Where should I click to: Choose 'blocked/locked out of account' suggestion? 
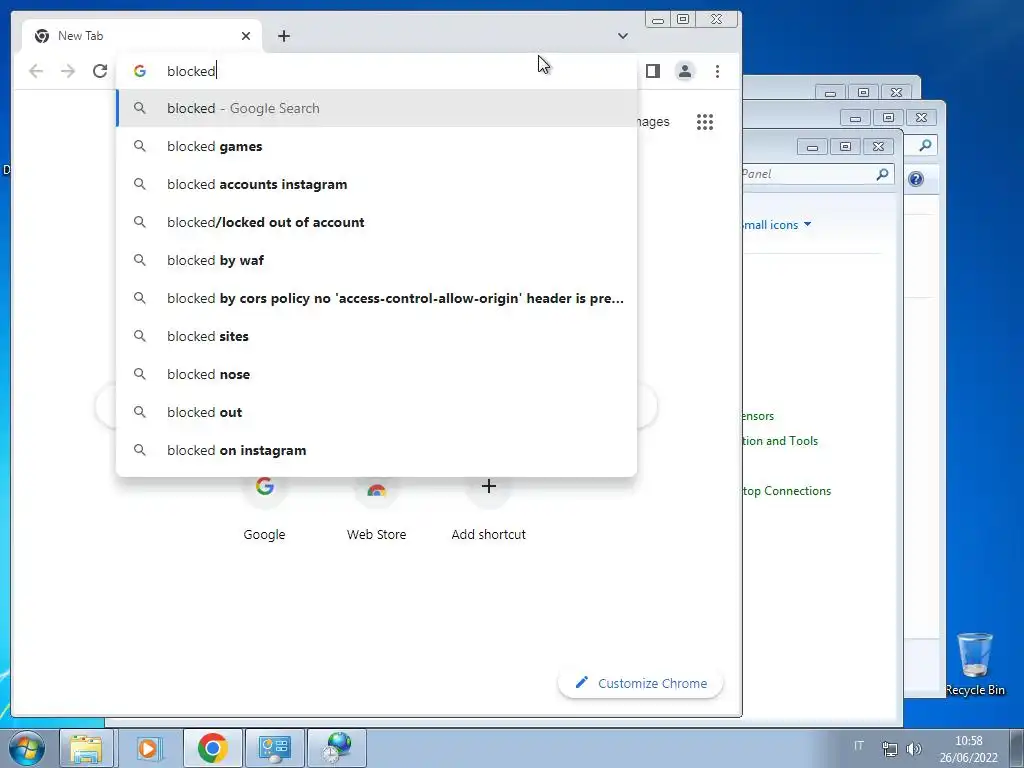376,222
